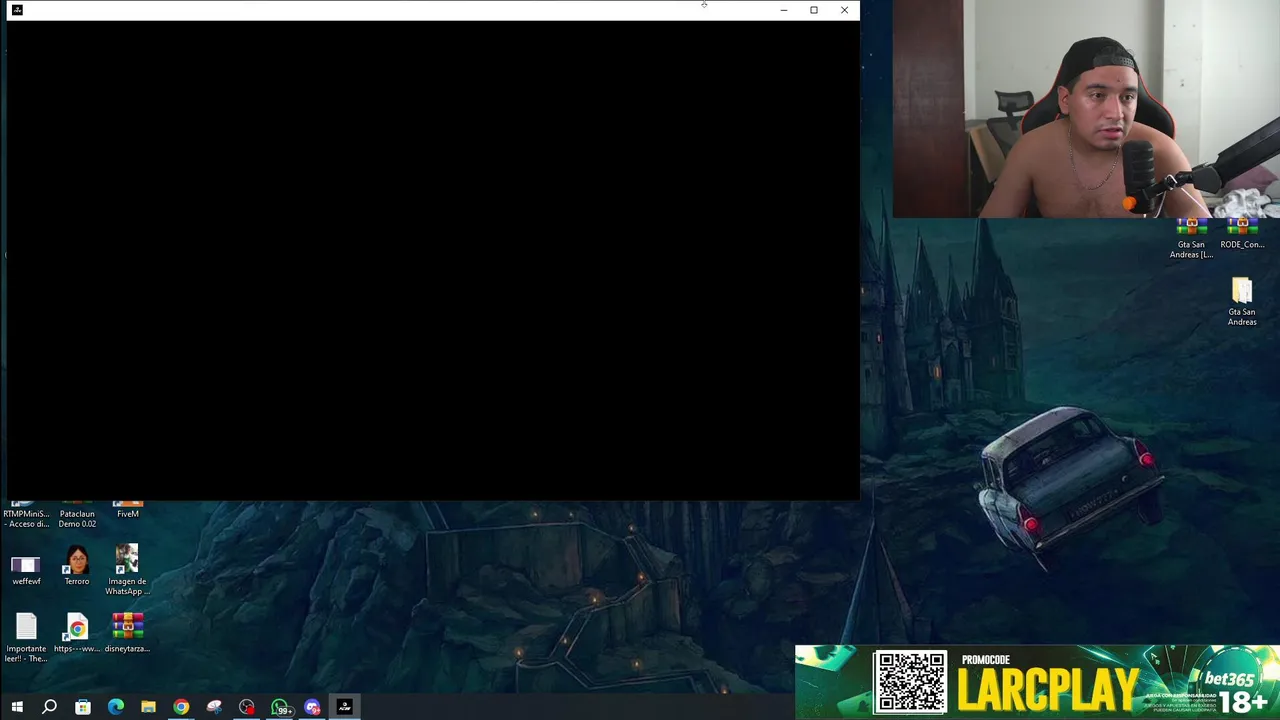
Task: Click the black window's title bar icon
Action: [17, 10]
